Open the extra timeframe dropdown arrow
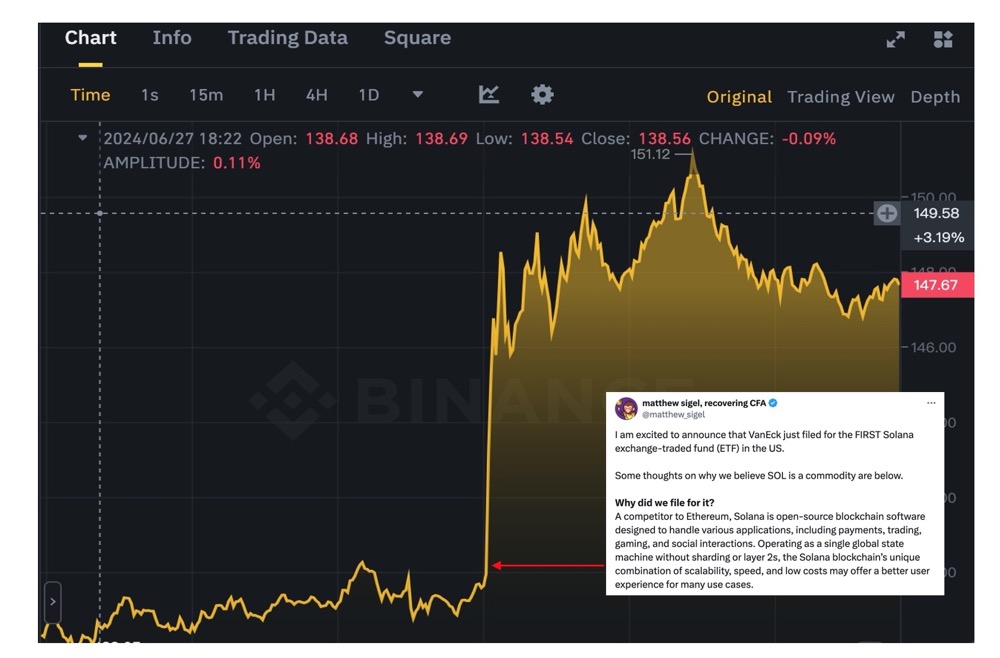Screen dimensions: 1000x658 pyautogui.click(x=417, y=94)
